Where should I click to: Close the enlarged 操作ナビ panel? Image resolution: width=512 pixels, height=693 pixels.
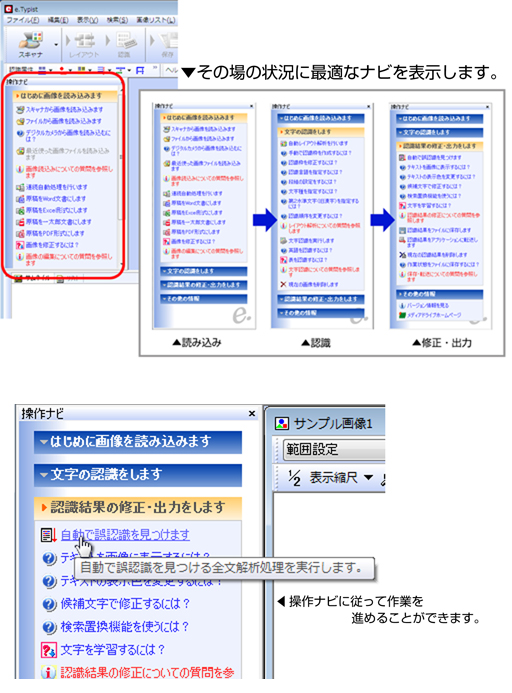252,414
